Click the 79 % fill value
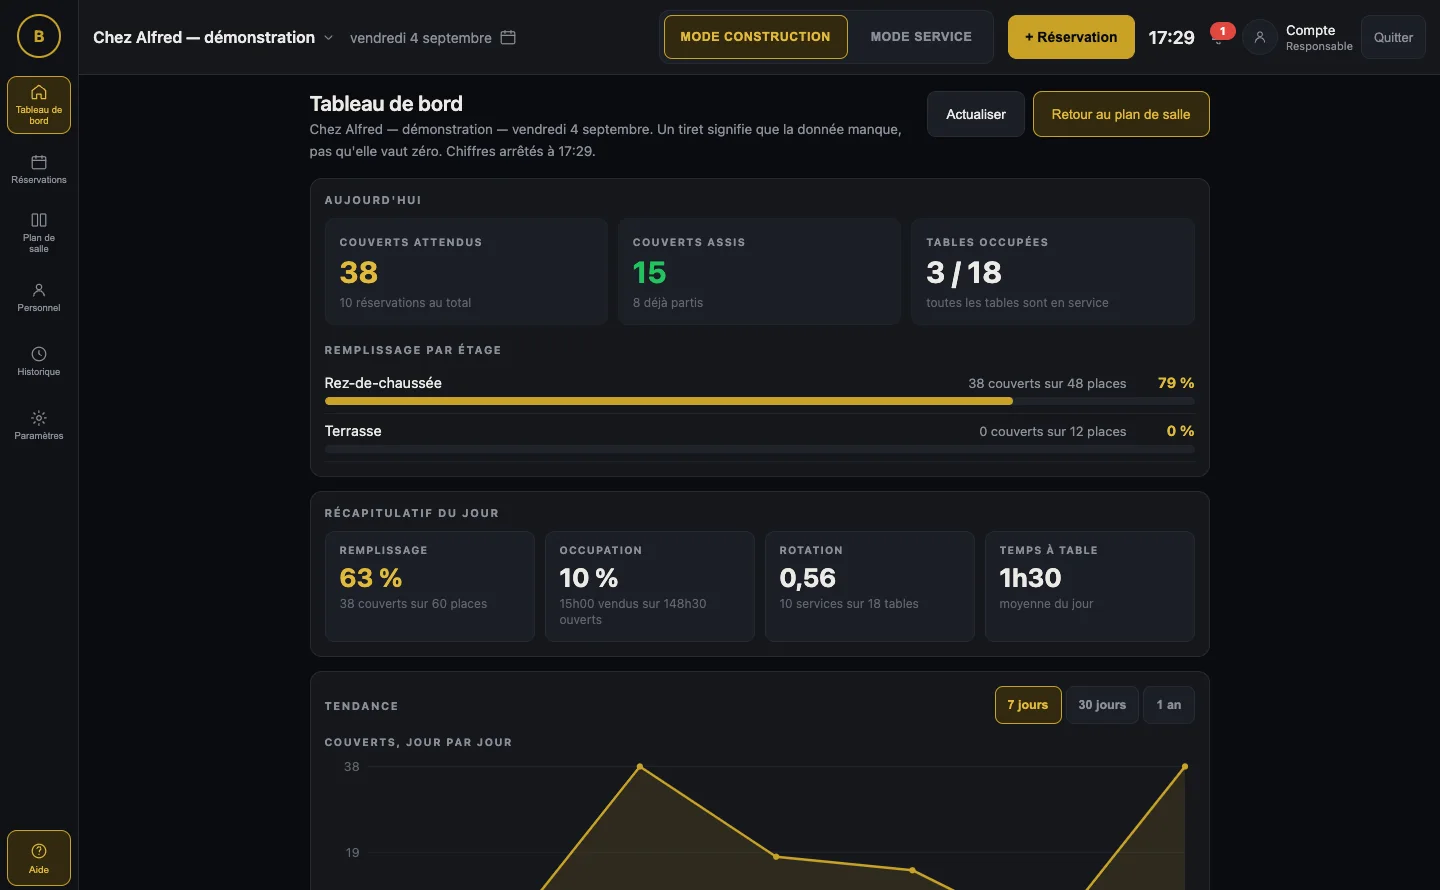 1176,383
